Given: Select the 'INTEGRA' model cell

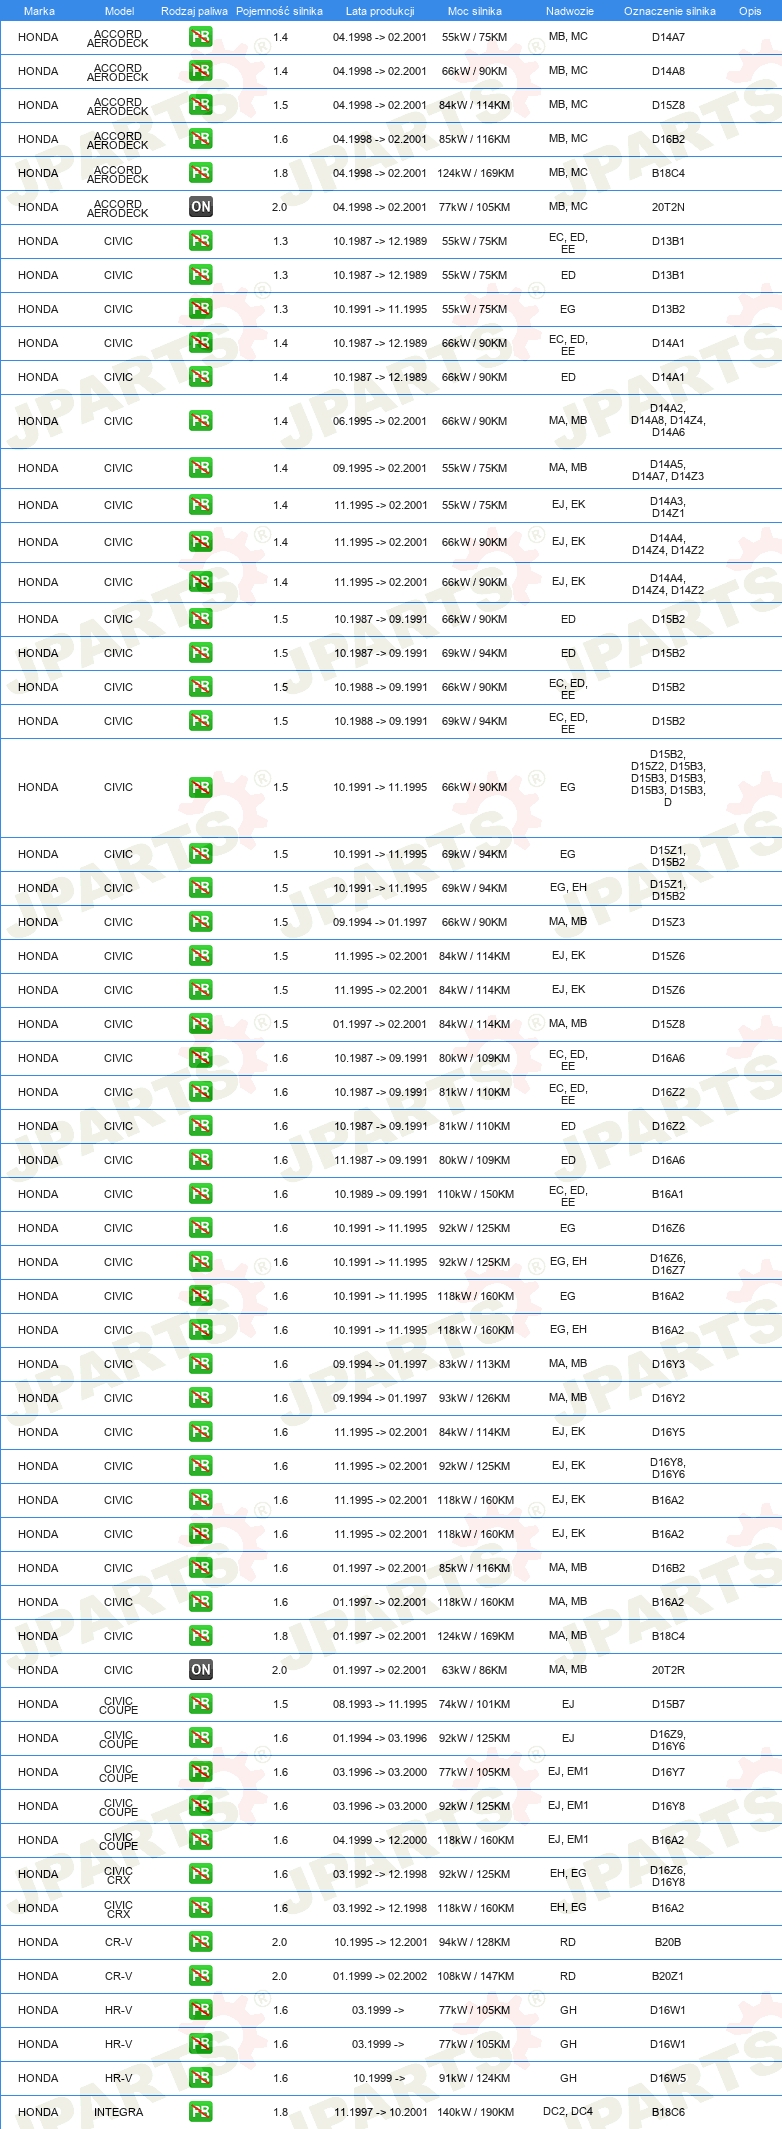Looking at the screenshot, I should tap(118, 2112).
